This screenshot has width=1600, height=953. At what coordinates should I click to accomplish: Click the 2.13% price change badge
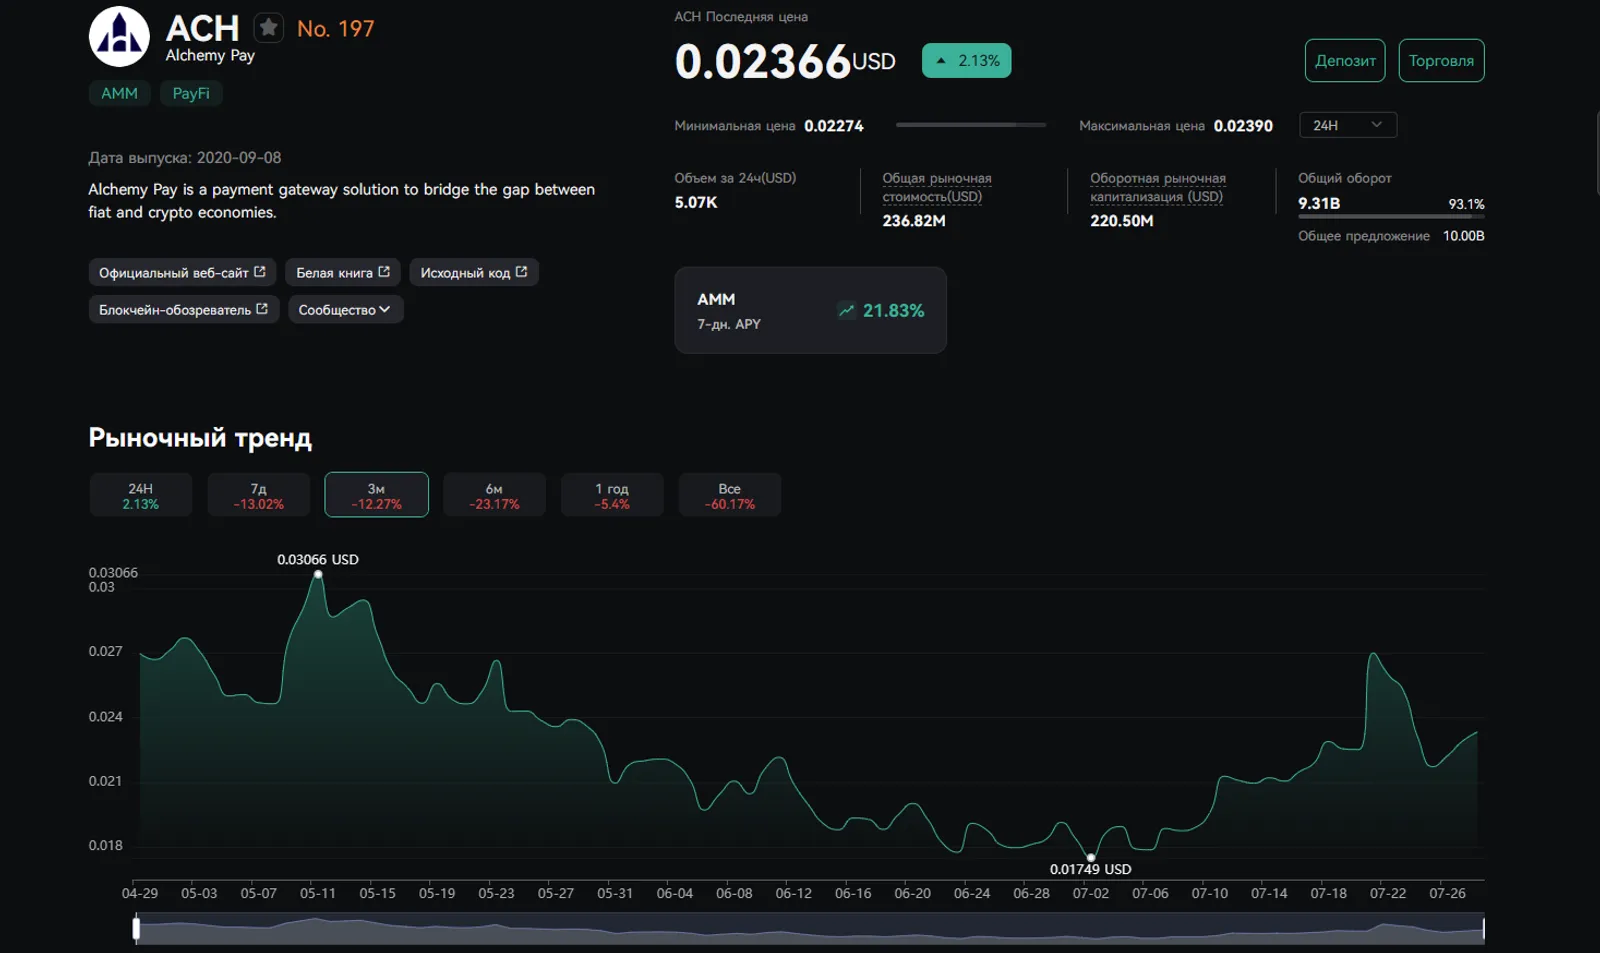[966, 61]
